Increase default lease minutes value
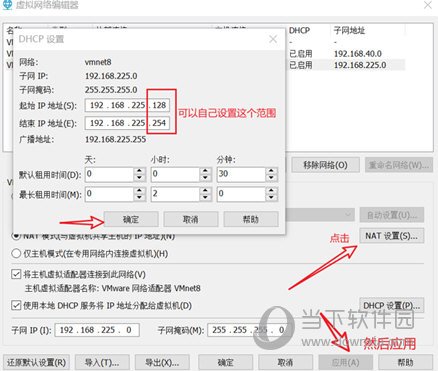 271,171
